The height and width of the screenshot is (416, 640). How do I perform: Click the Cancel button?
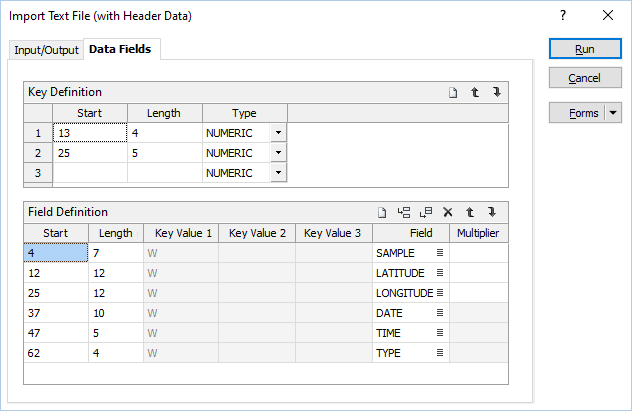click(585, 78)
